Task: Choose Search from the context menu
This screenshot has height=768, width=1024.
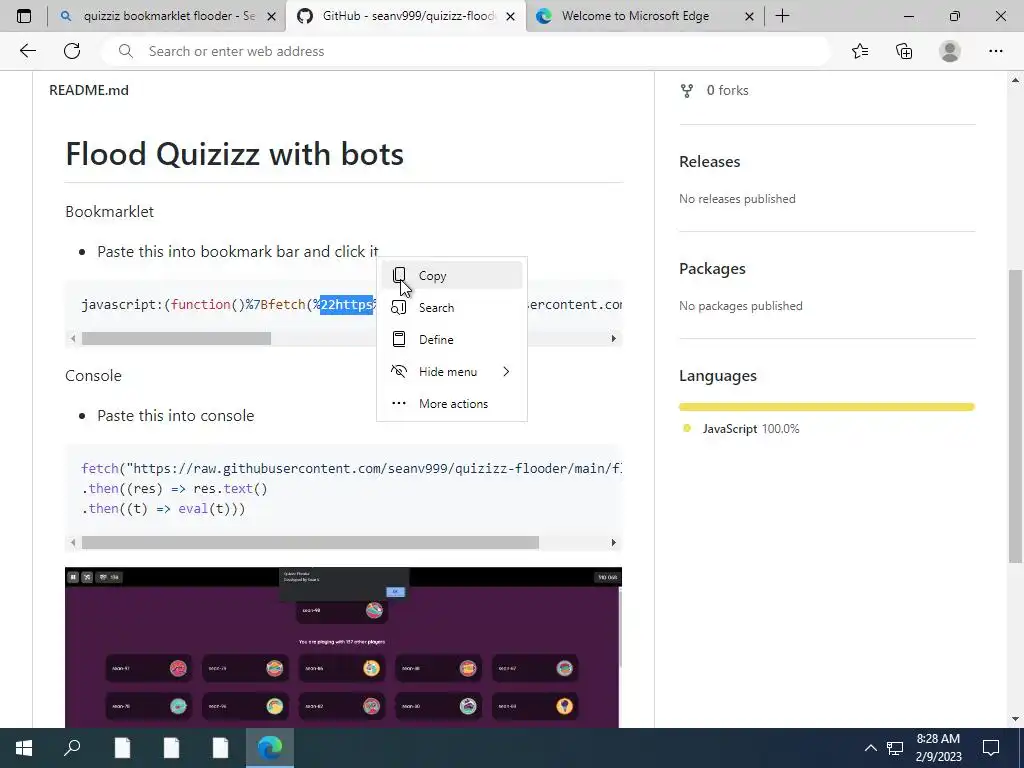Action: tap(452, 308)
